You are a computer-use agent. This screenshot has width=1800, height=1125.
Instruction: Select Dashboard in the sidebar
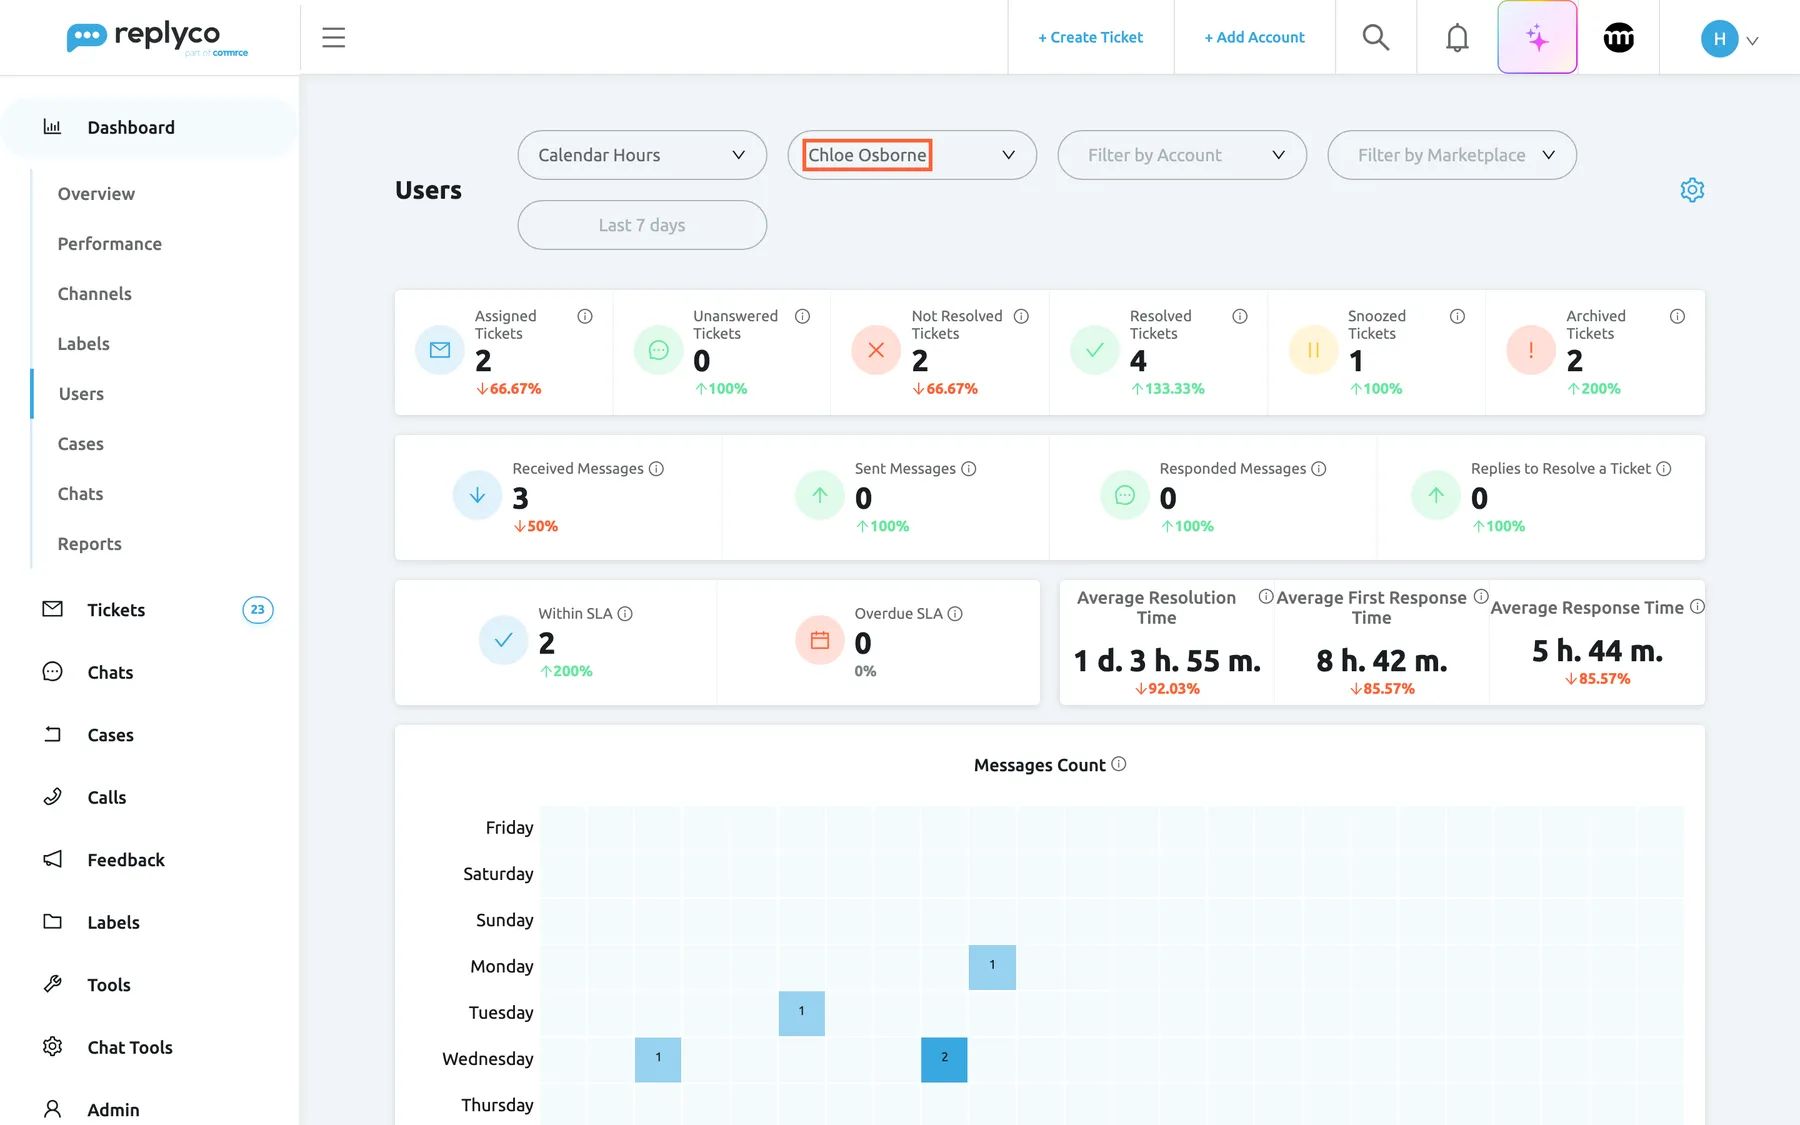pos(150,127)
